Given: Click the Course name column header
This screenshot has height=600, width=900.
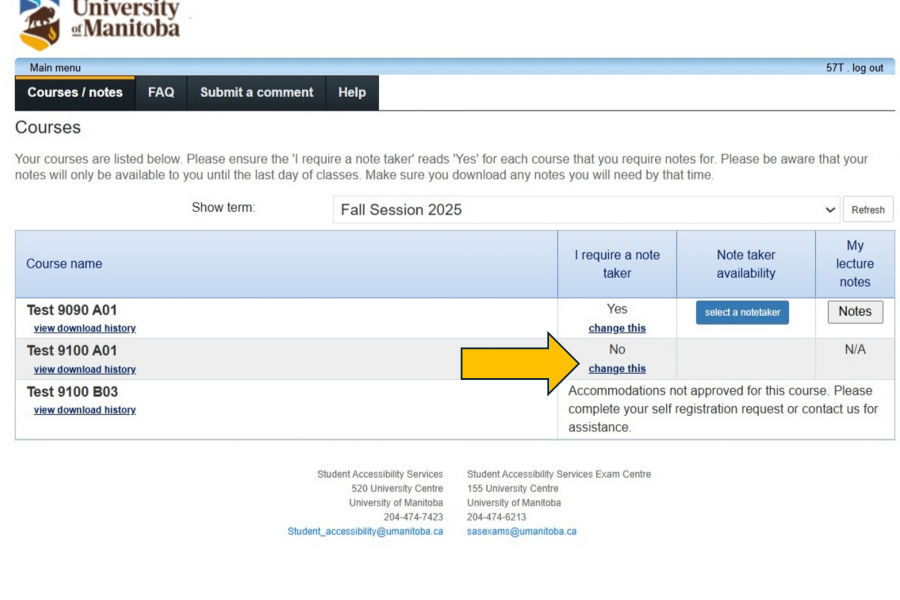Looking at the screenshot, I should tap(64, 264).
